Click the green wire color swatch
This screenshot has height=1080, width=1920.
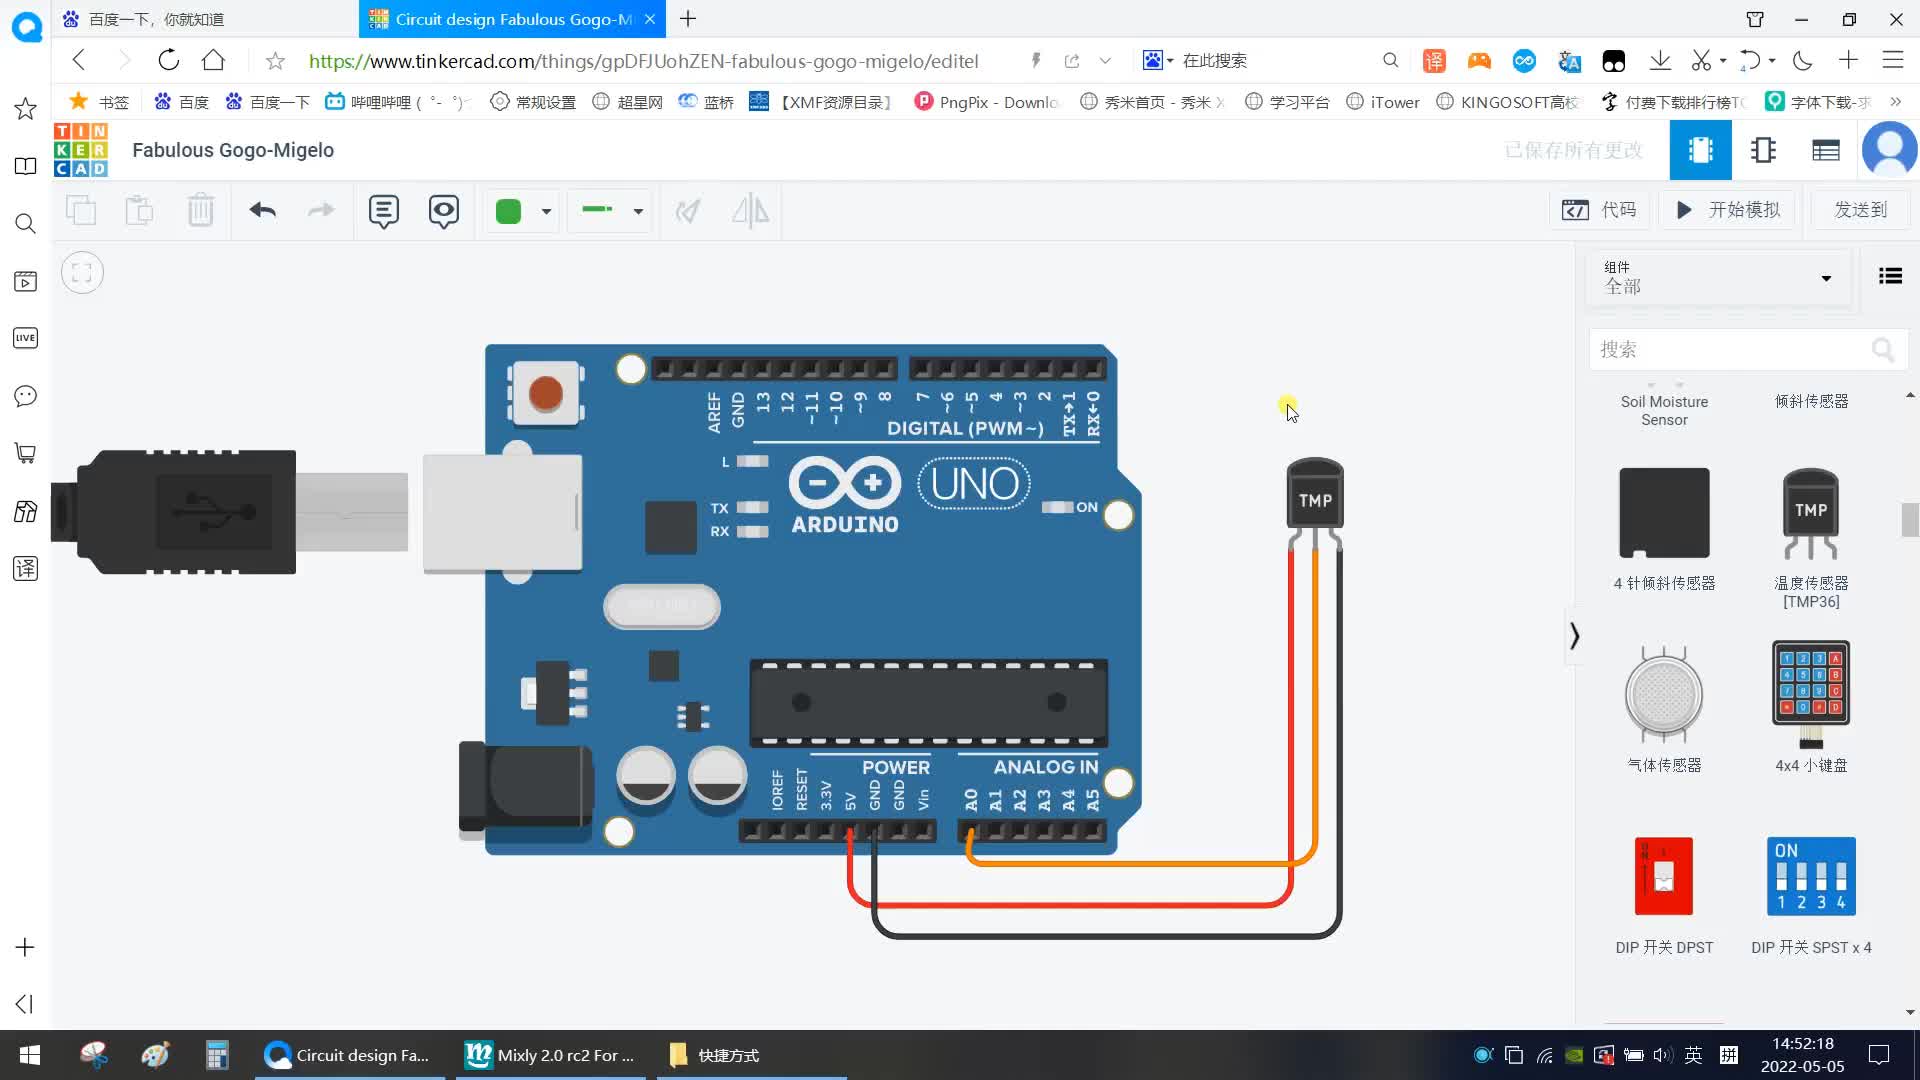(x=509, y=211)
